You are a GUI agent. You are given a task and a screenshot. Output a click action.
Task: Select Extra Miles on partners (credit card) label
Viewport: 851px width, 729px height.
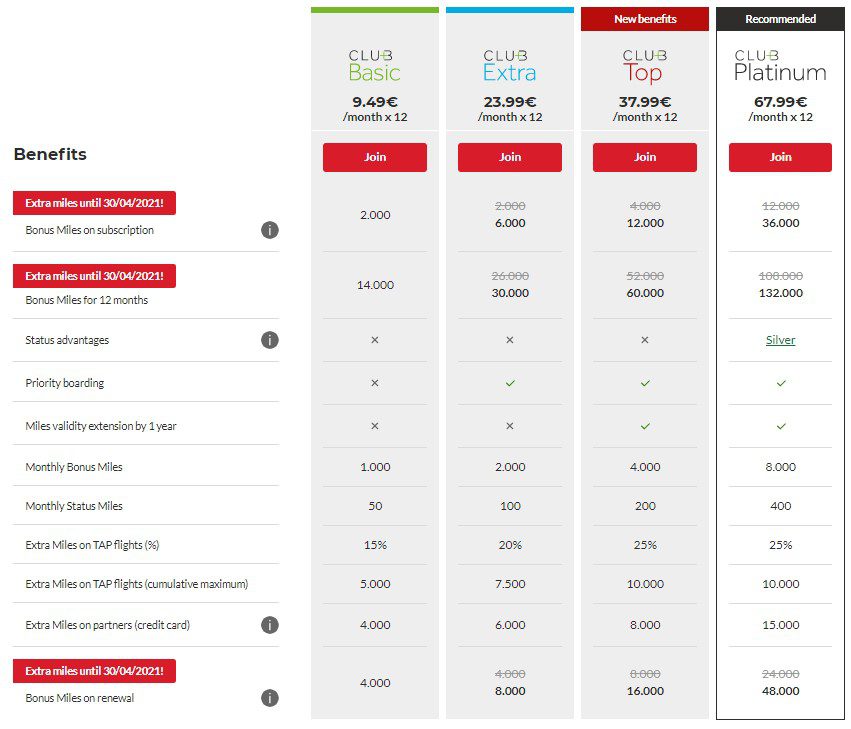(x=107, y=625)
